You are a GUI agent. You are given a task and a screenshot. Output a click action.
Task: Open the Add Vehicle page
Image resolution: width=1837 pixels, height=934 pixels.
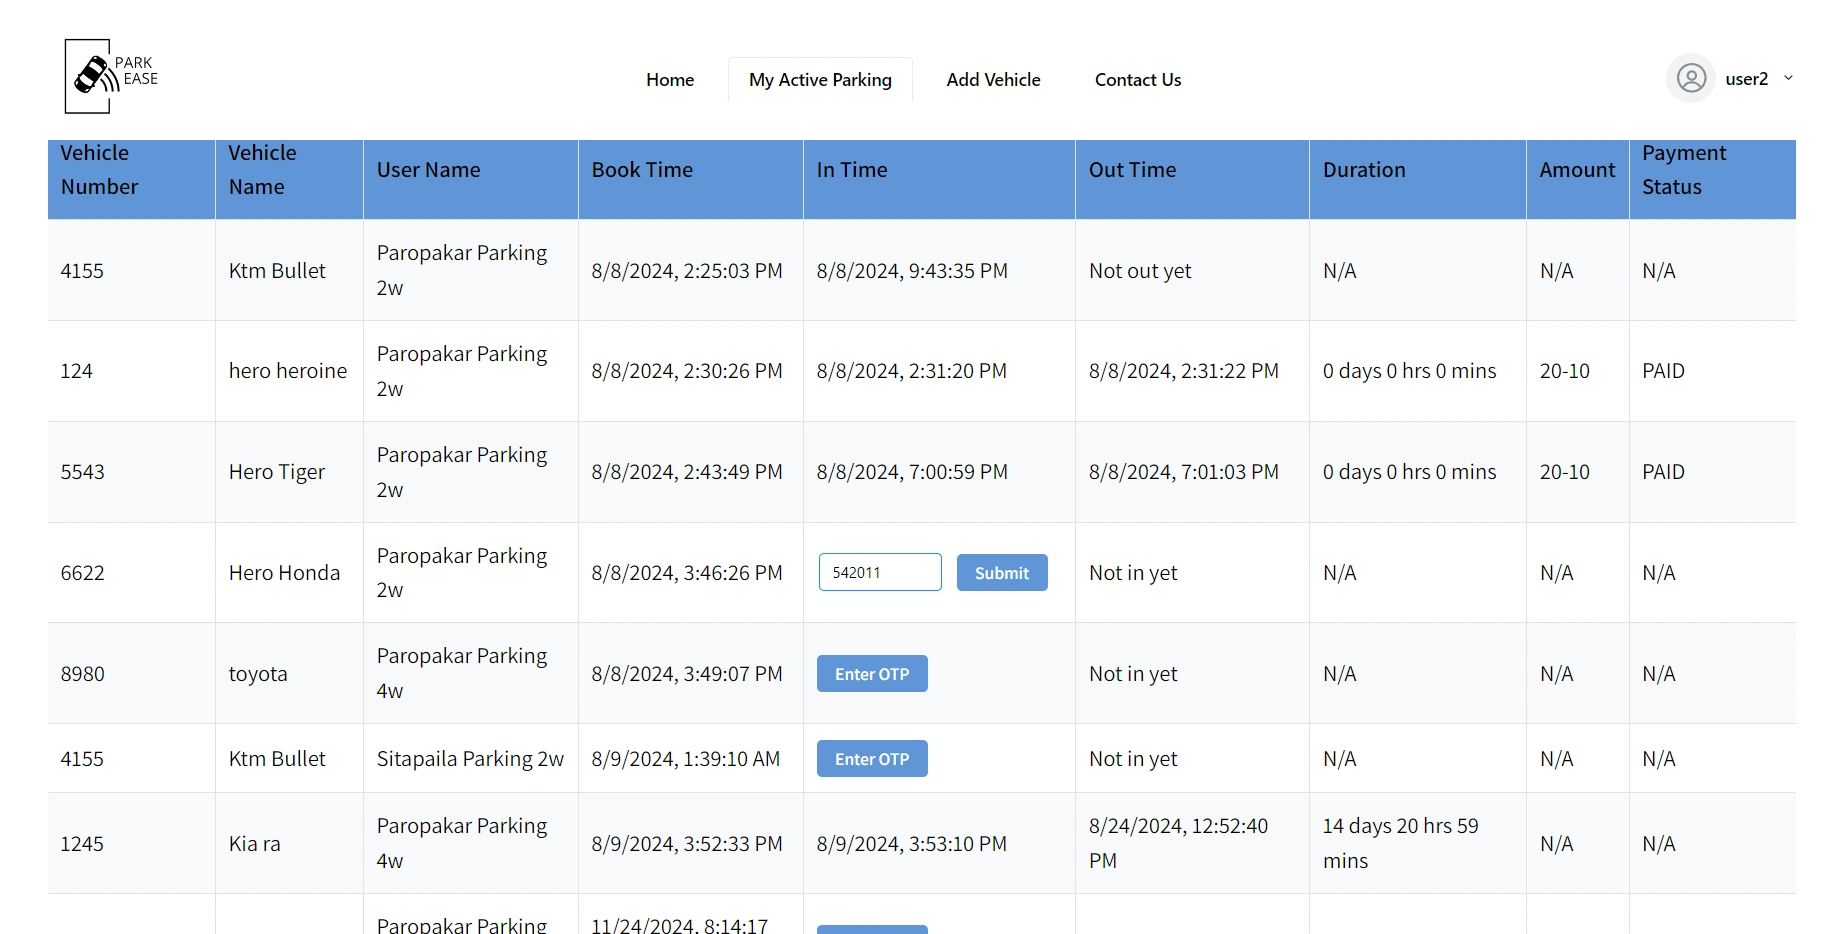pyautogui.click(x=993, y=80)
